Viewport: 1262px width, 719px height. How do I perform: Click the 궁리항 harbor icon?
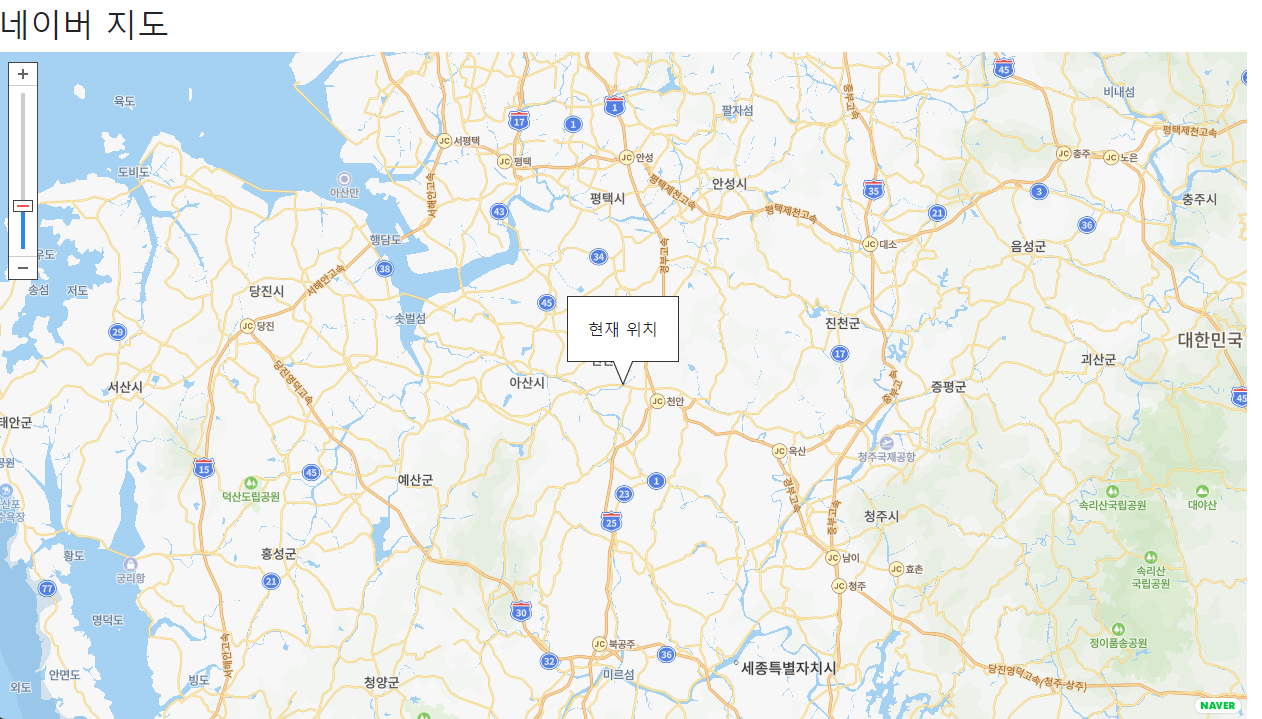[x=130, y=565]
